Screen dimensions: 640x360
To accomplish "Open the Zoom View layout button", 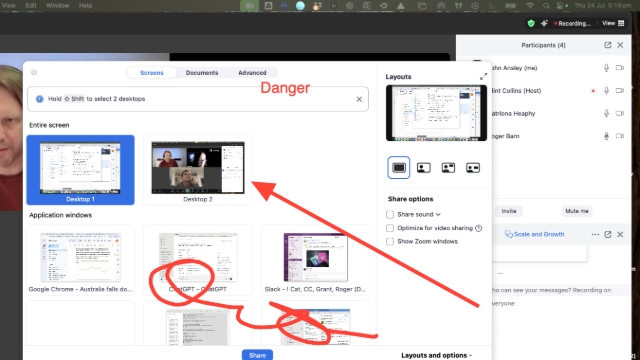I will pyautogui.click(x=613, y=23).
